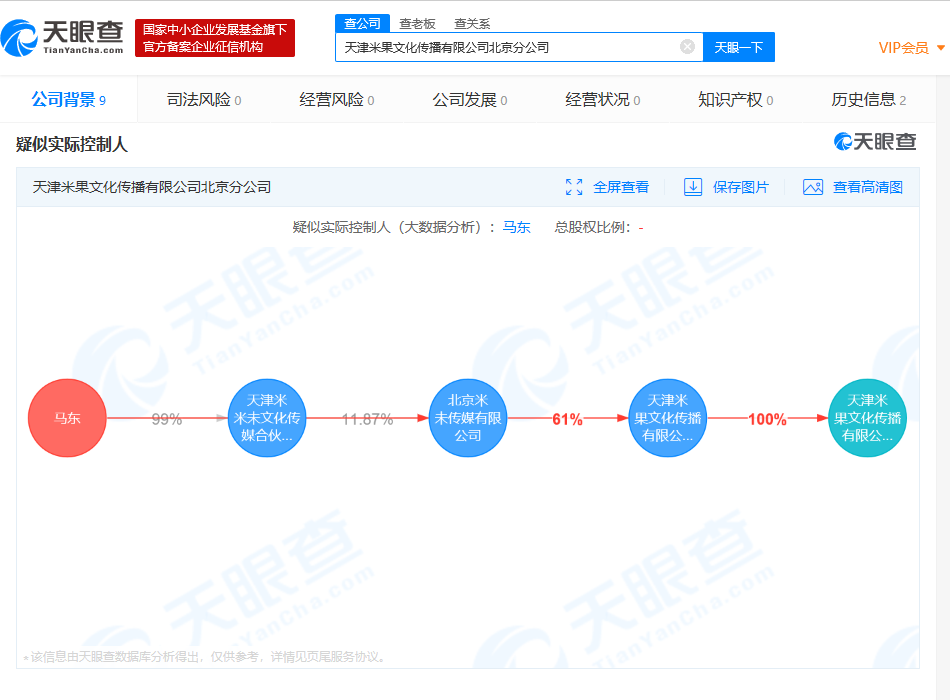Click the 总股权比例 label
Screen dimensions: 950x700
(x=592, y=227)
